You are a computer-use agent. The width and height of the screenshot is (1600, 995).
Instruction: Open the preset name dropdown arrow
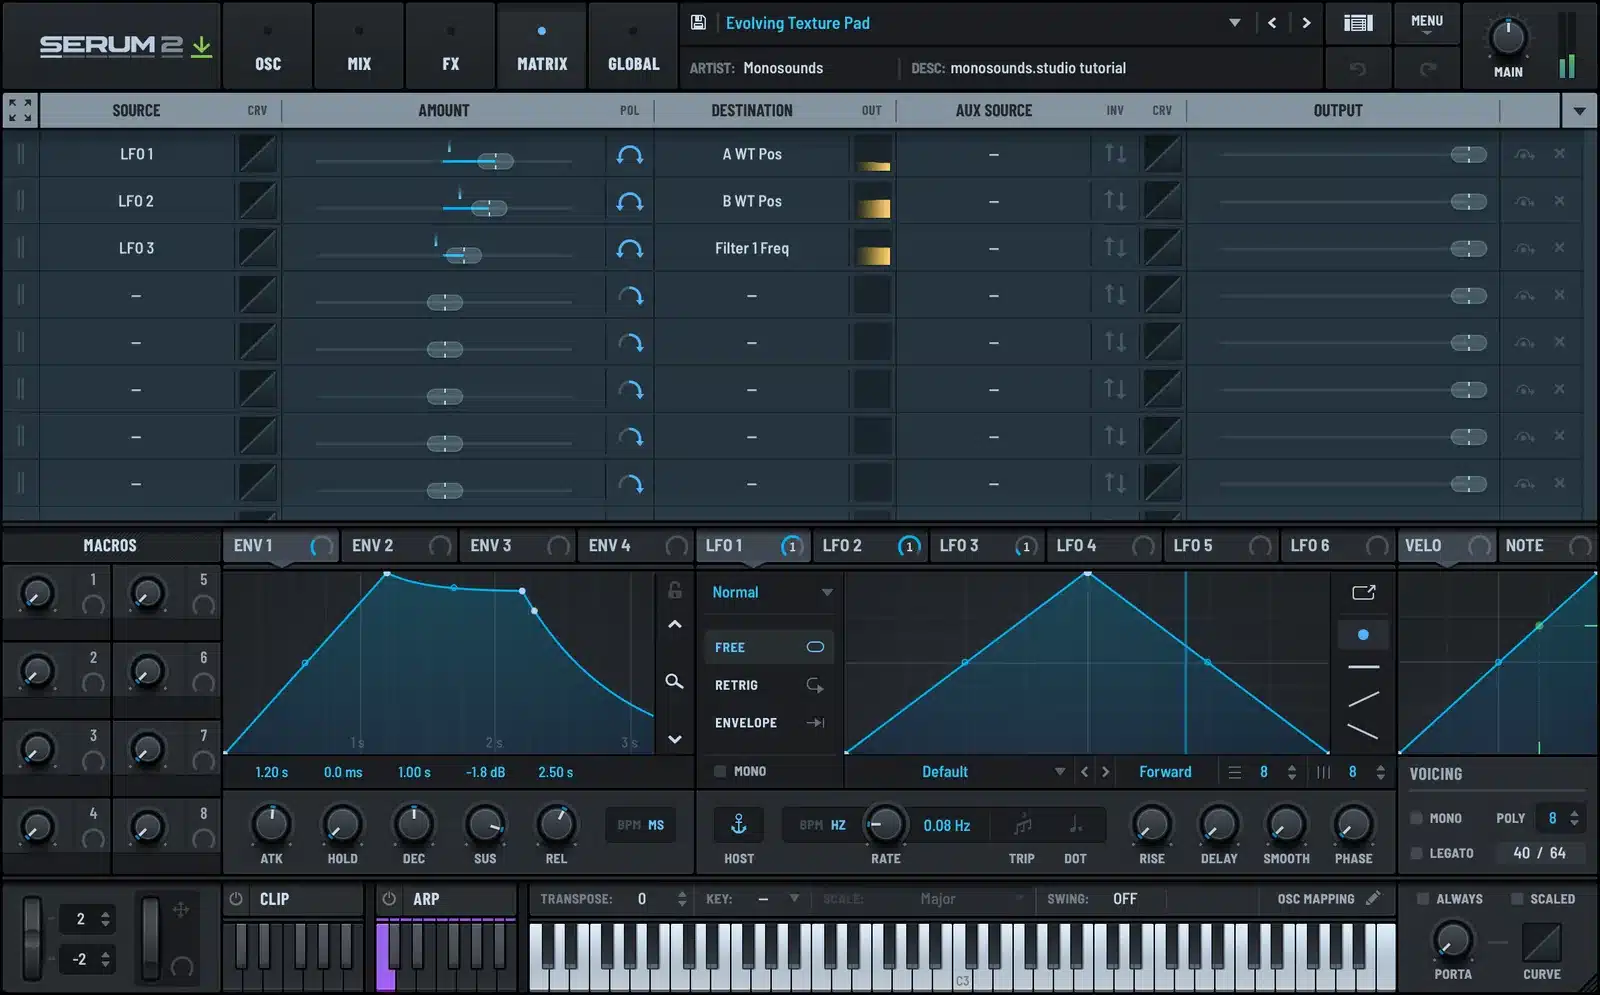click(1235, 23)
